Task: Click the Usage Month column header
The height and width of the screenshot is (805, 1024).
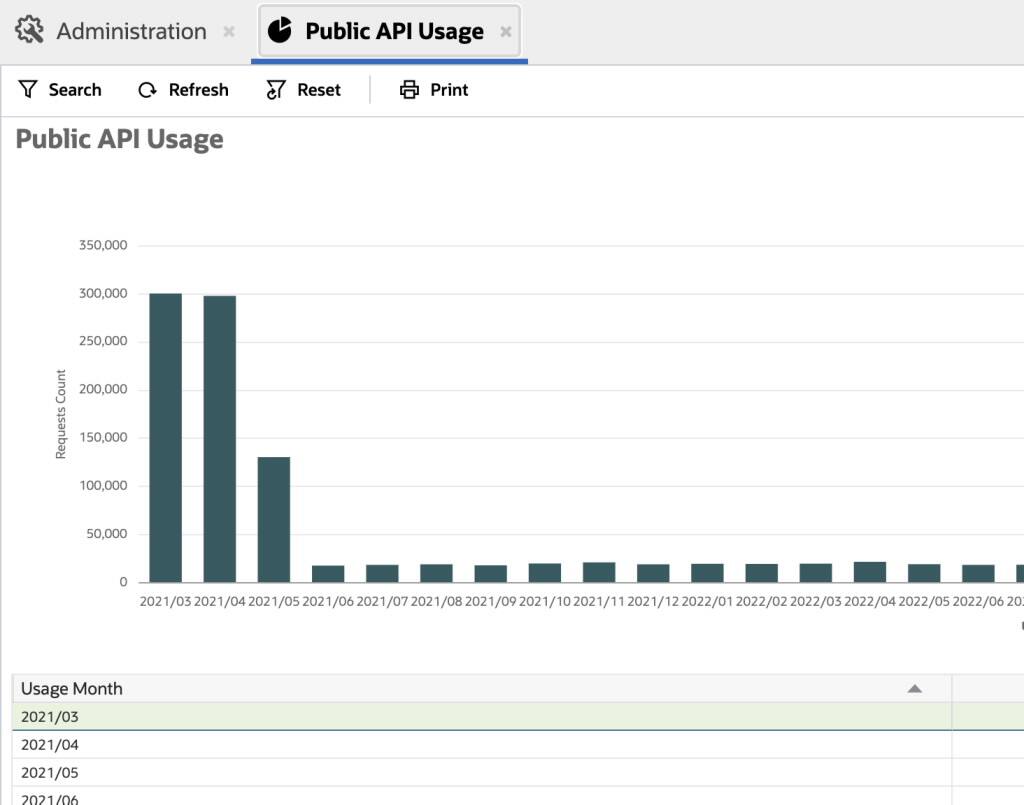Action: 72,688
